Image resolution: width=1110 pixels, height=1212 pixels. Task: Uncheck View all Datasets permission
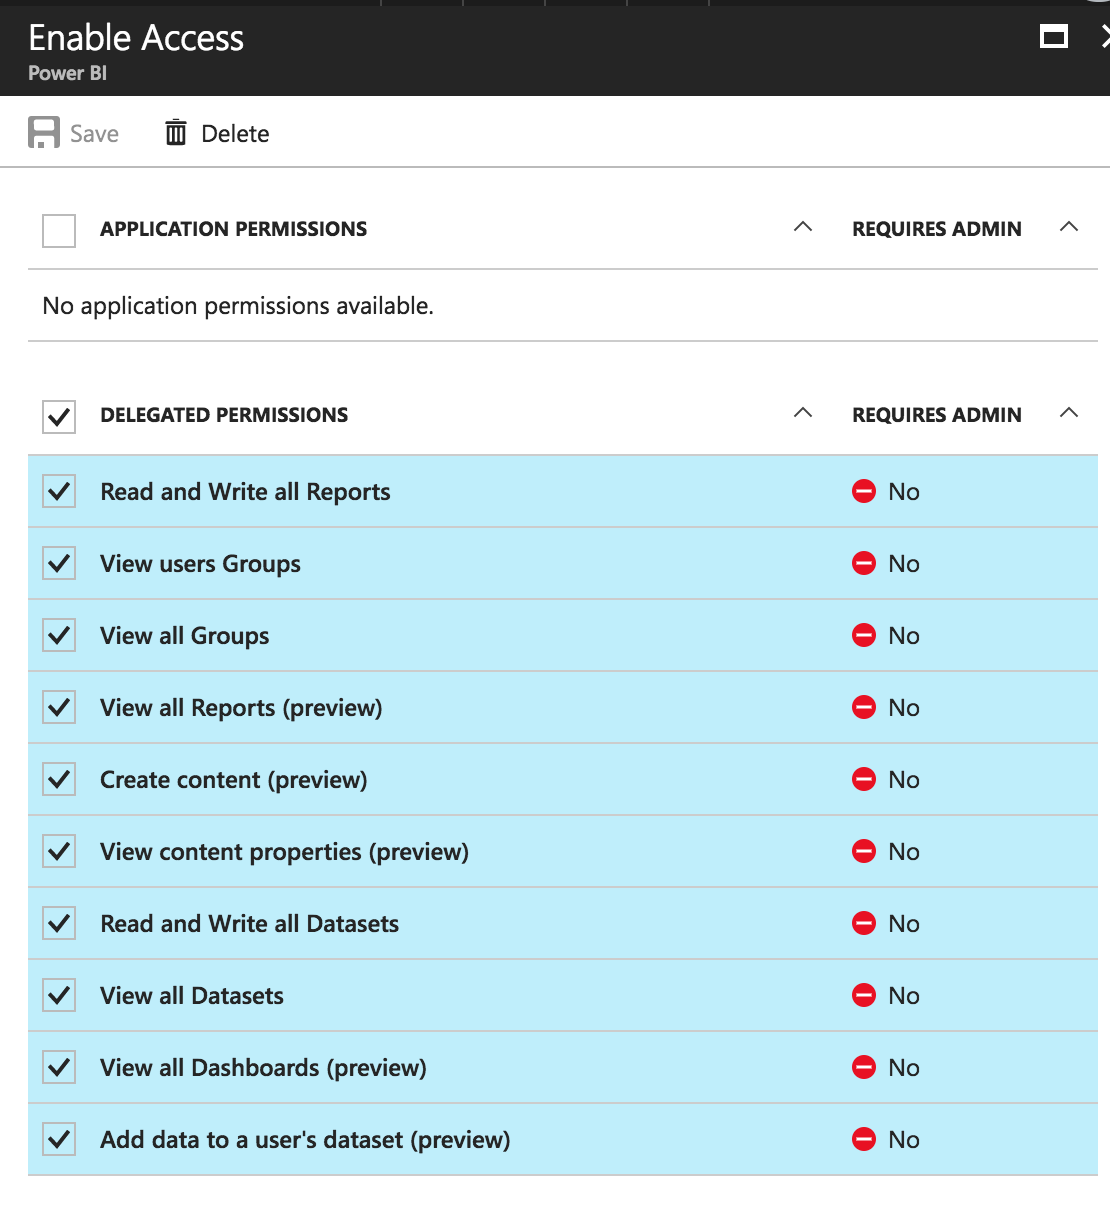coord(59,995)
